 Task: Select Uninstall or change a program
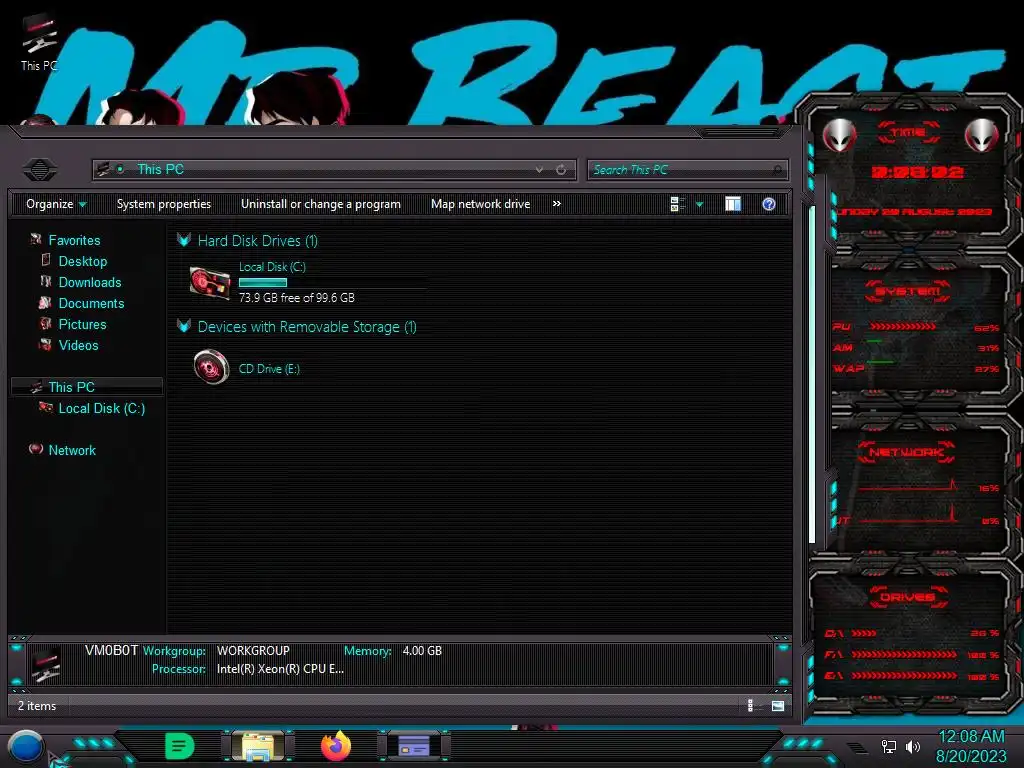[x=321, y=204]
